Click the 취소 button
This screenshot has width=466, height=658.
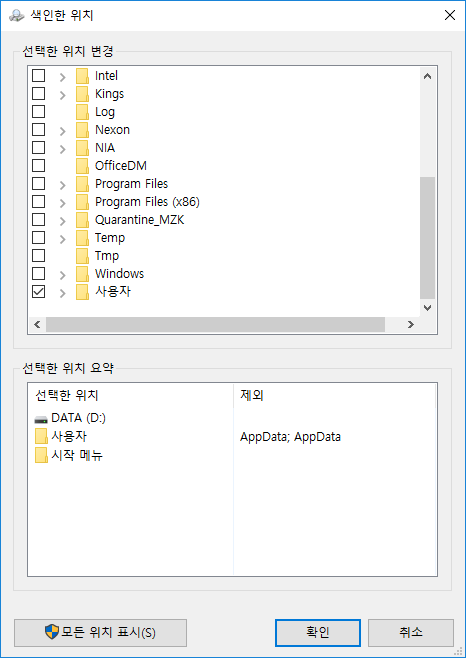(x=411, y=633)
